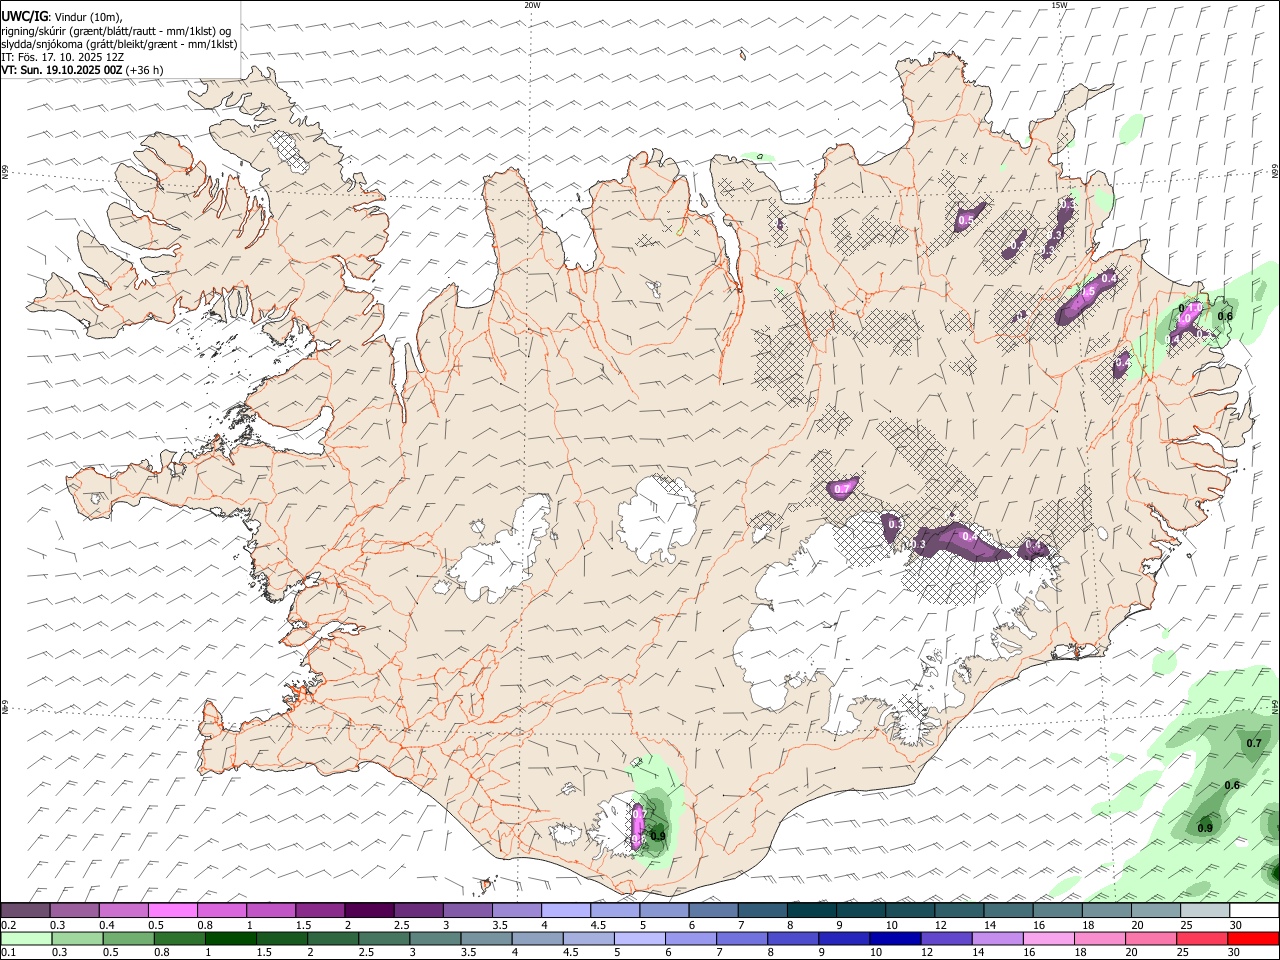
Task: Pick the pale gray 25 swatch in the snow legend
Action: pyautogui.click(x=1204, y=910)
